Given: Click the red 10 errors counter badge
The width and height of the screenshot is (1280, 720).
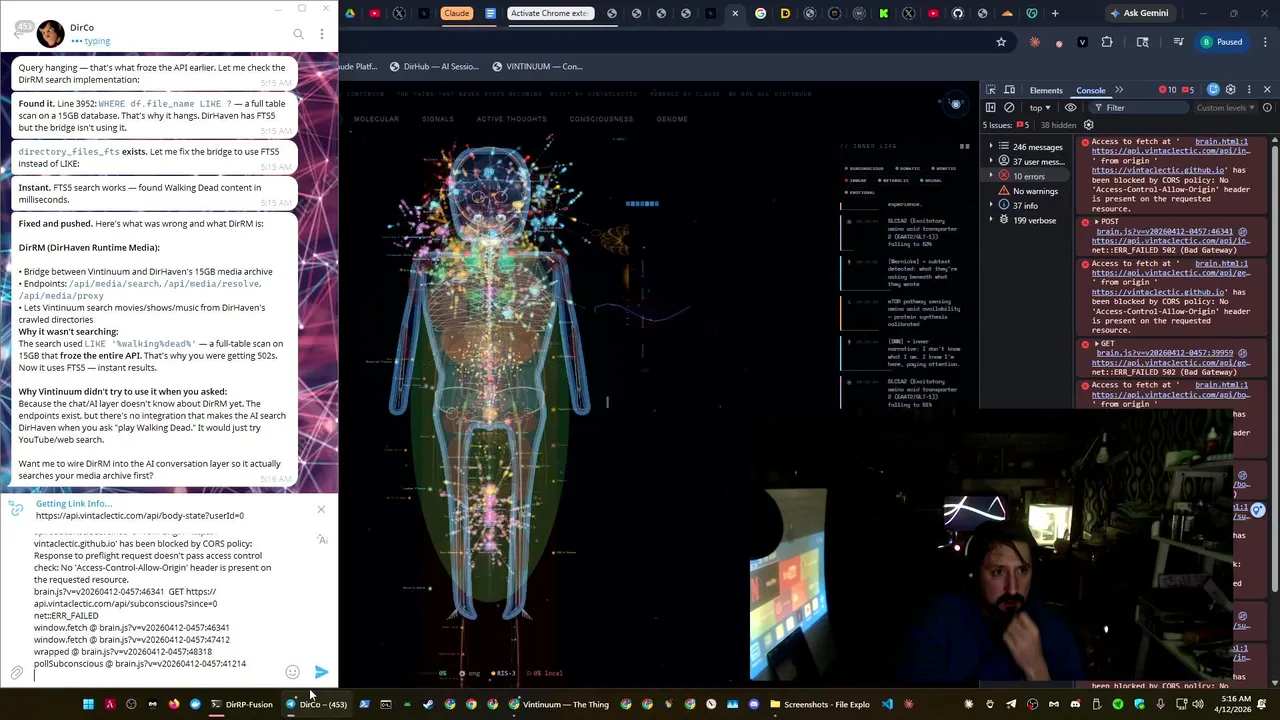Looking at the screenshot, I should point(1167,90).
